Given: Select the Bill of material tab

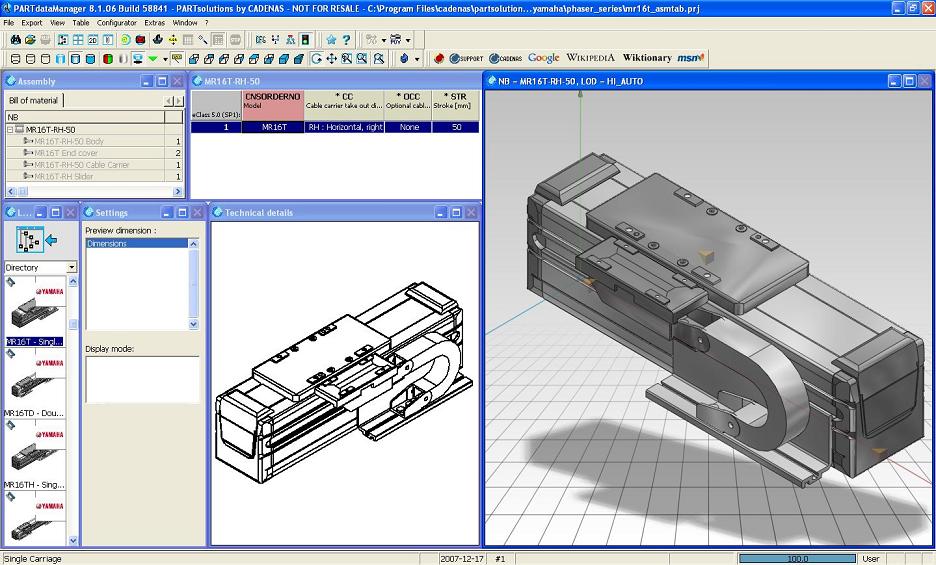Looking at the screenshot, I should (x=33, y=100).
